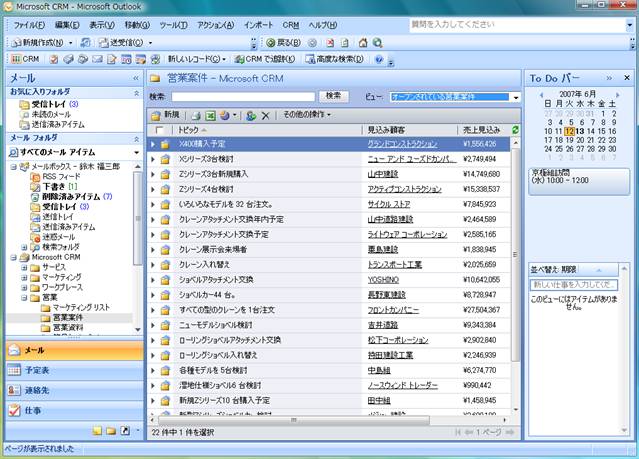Expand the ワークプレース folder node
Image resolution: width=639 pixels, height=459 pixels.
point(24,288)
